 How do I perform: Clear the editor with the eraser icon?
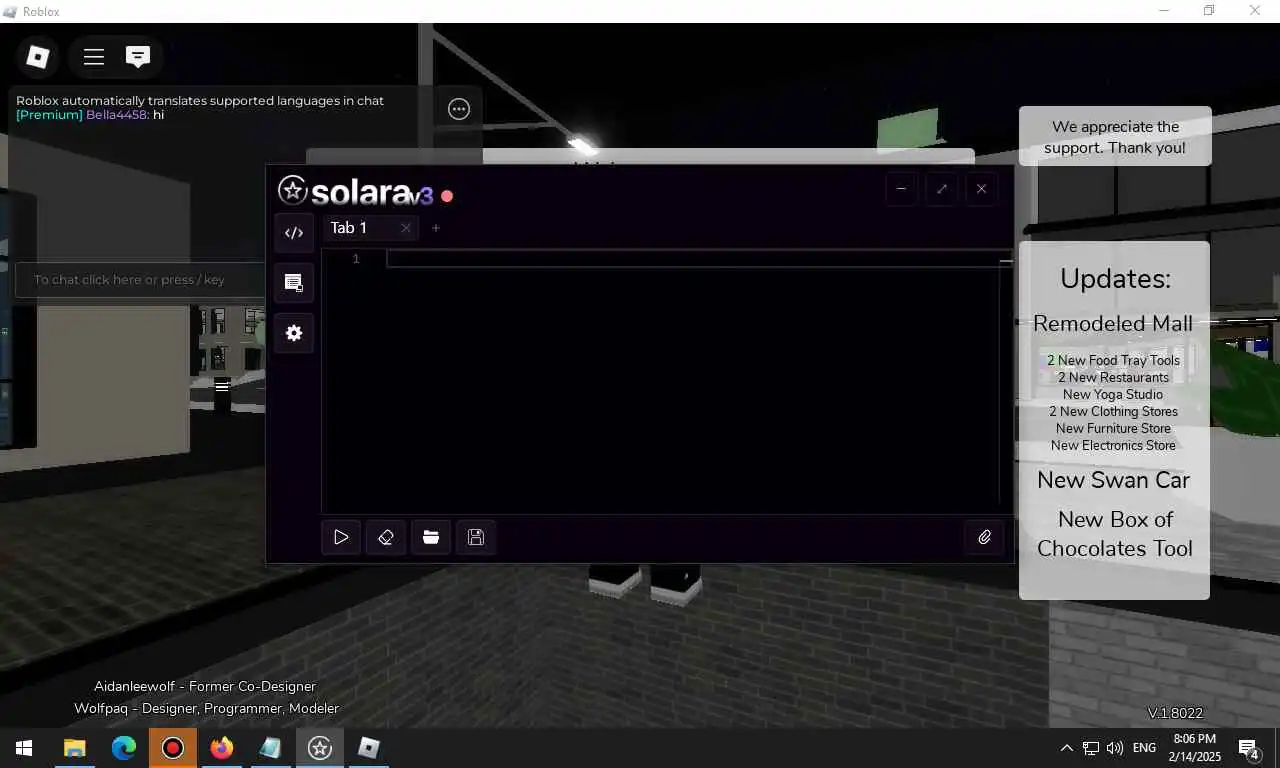(386, 537)
